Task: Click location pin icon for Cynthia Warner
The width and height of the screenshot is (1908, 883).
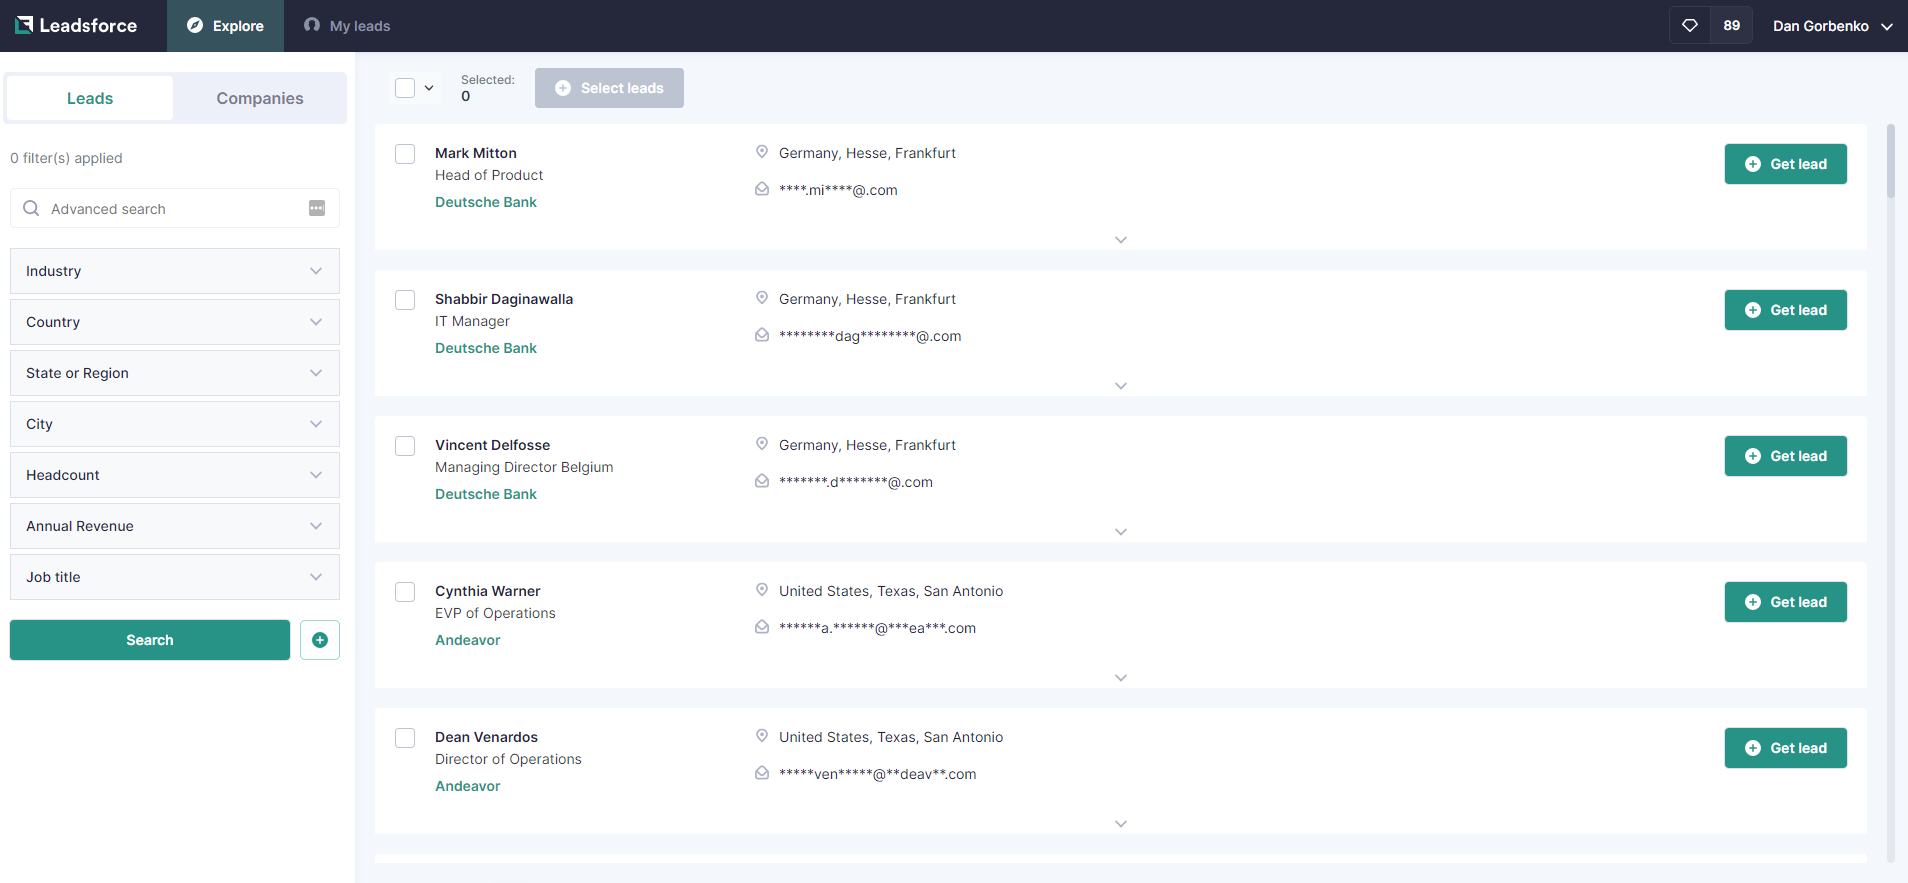Action: pos(762,590)
